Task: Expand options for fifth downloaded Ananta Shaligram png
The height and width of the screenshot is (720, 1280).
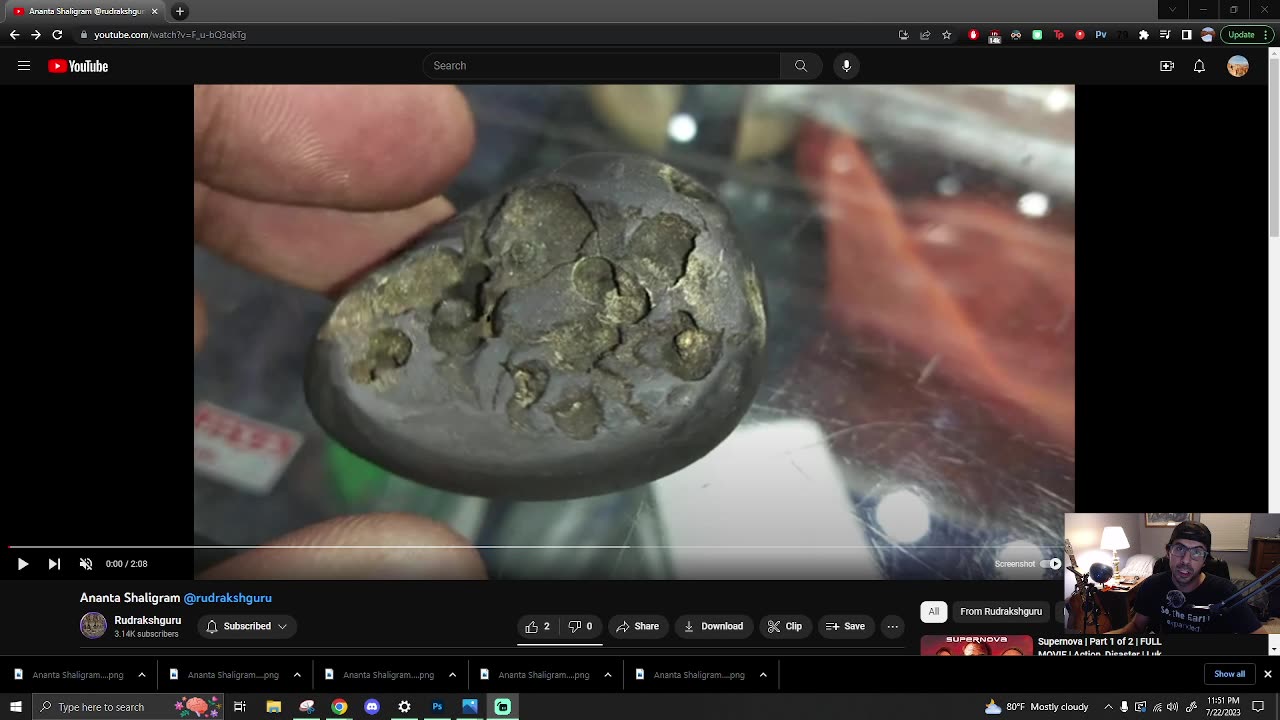Action: tap(763, 675)
